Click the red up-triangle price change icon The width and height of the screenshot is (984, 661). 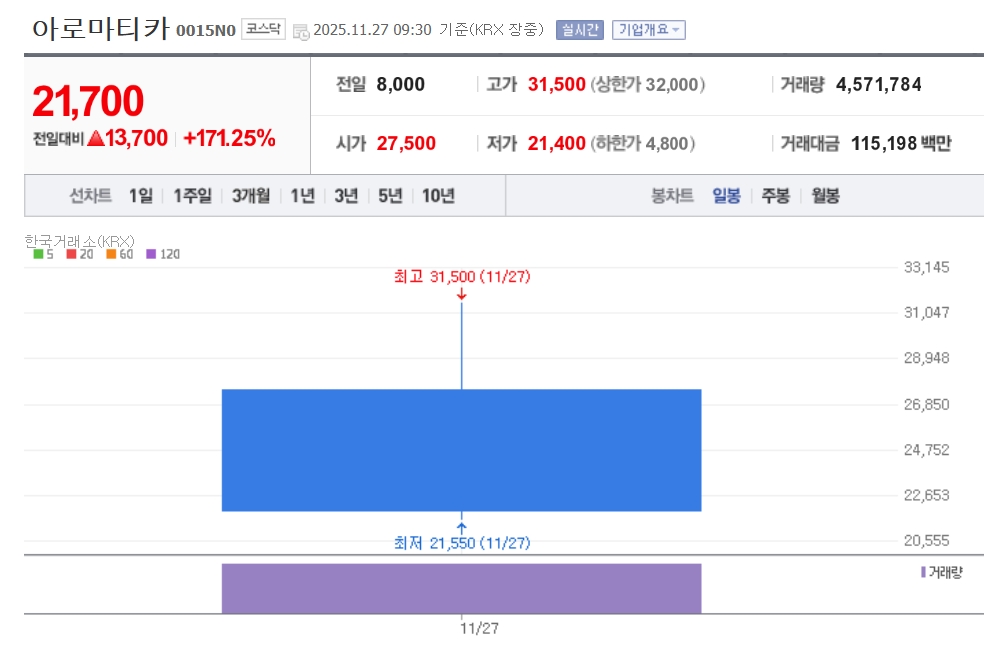click(x=96, y=138)
